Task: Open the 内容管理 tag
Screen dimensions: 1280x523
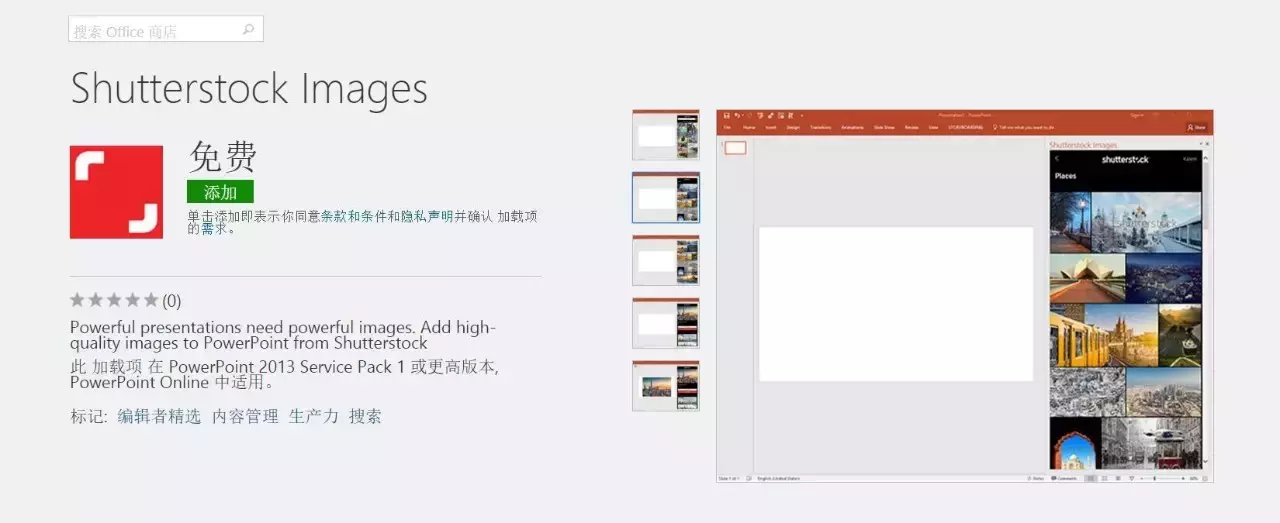Action: tap(245, 416)
